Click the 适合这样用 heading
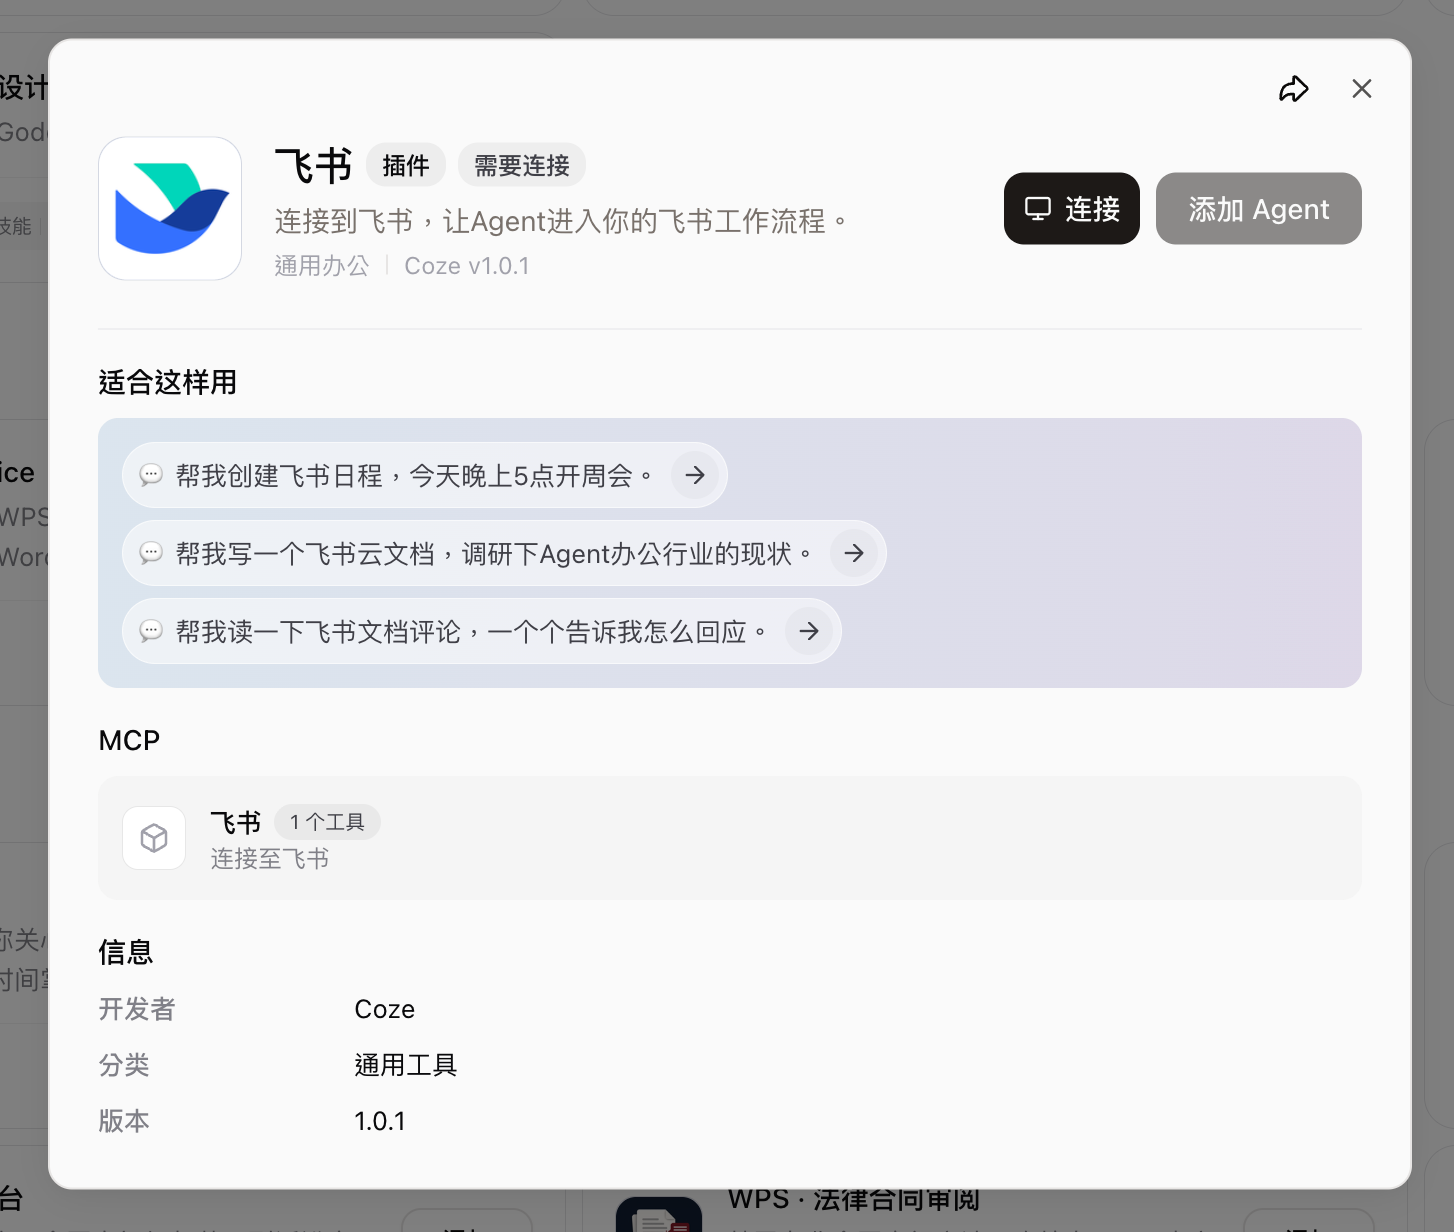This screenshot has height=1232, width=1454. (168, 382)
